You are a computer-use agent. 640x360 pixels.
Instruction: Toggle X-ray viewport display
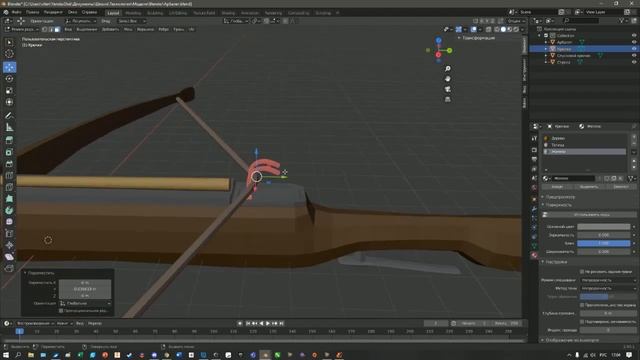click(x=488, y=29)
